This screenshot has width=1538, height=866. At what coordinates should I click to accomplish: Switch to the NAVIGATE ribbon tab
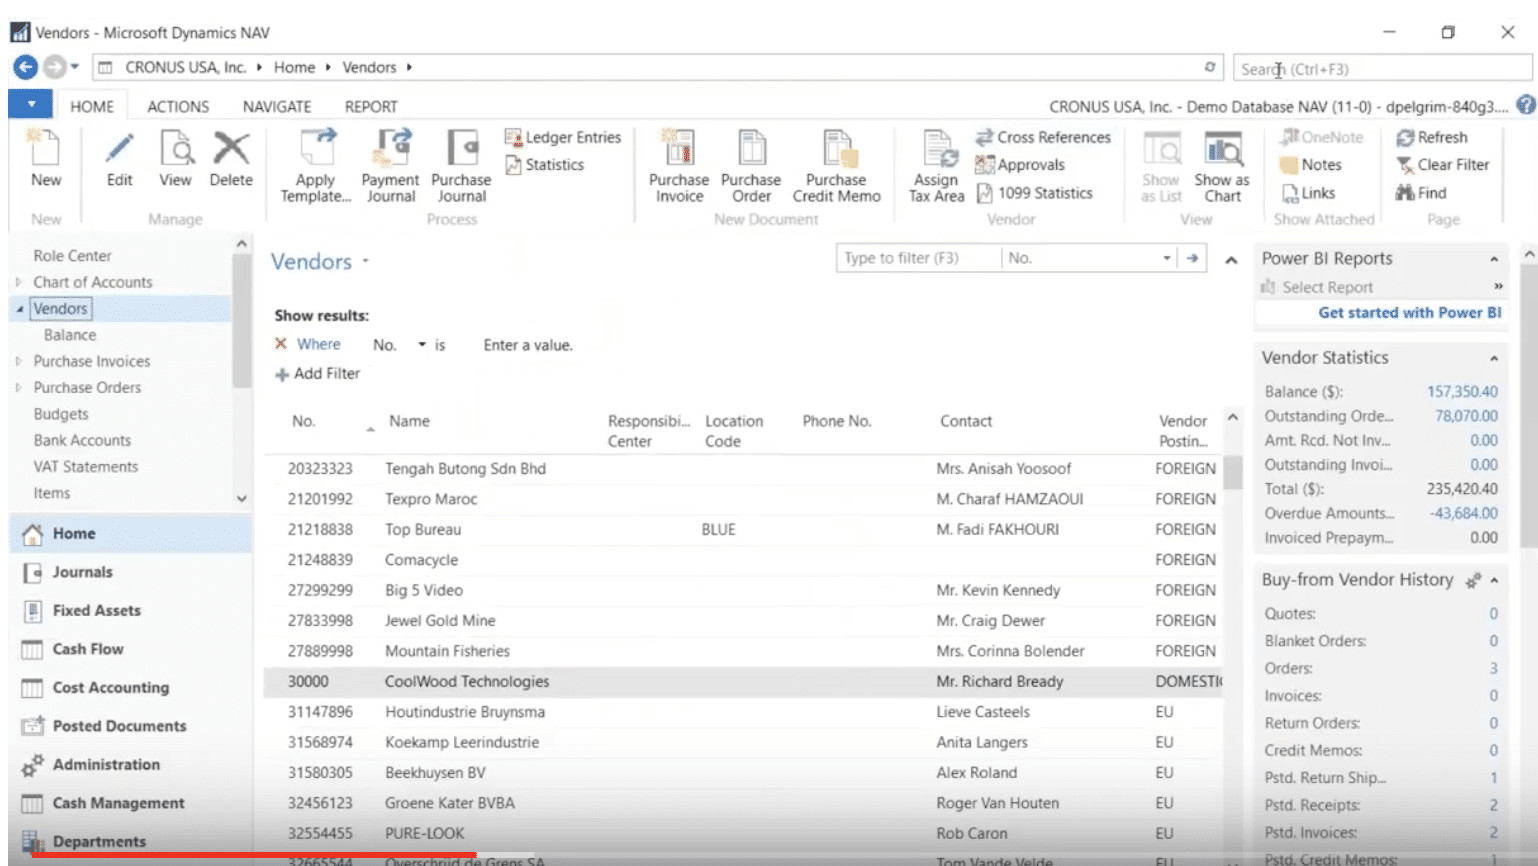coord(277,106)
